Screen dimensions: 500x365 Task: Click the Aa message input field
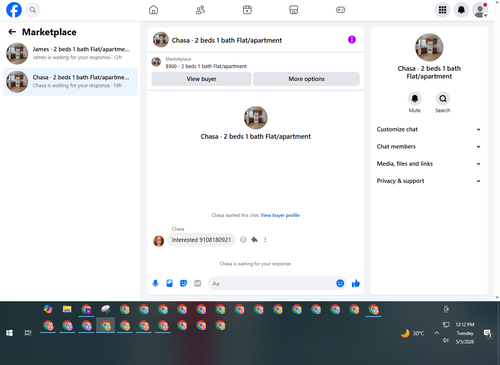[272, 283]
